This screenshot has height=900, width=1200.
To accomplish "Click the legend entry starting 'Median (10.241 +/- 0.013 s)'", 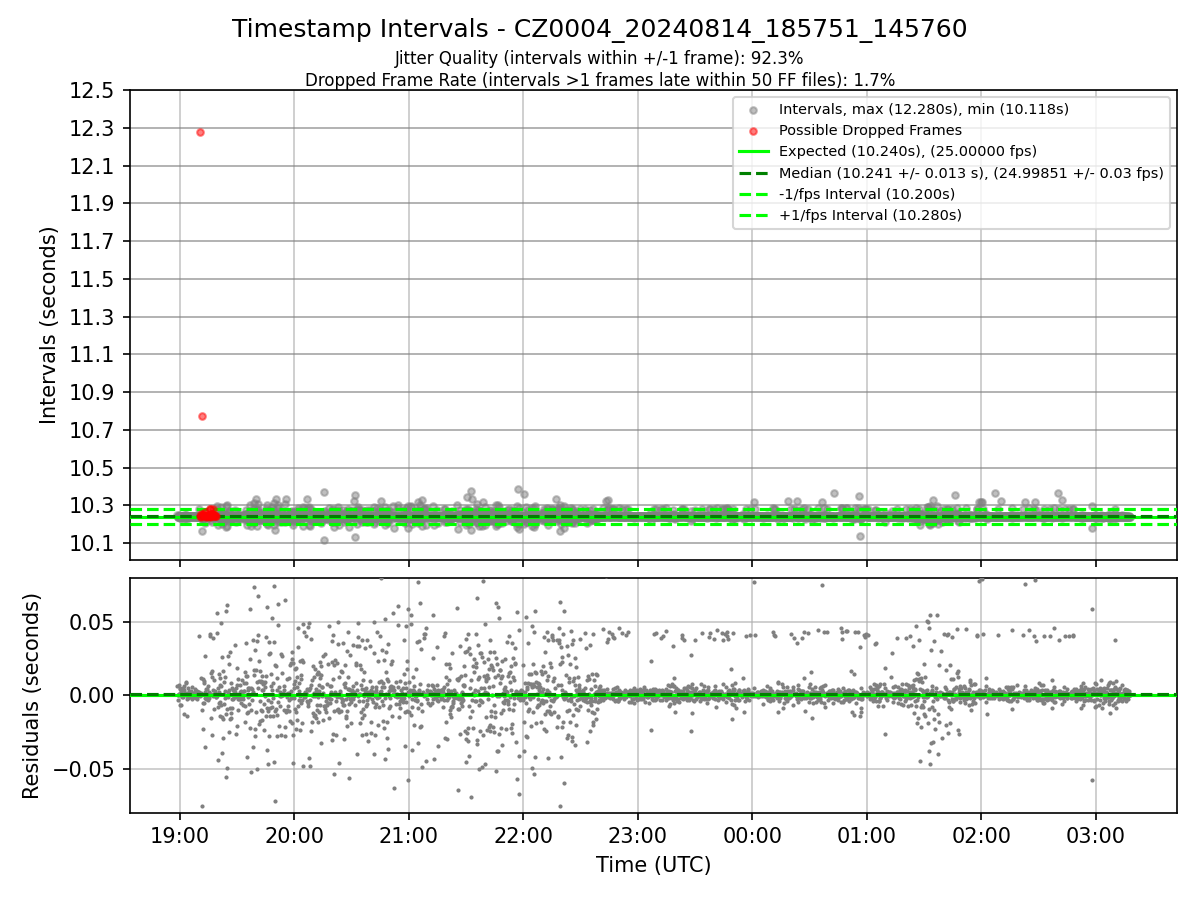I will point(971,172).
